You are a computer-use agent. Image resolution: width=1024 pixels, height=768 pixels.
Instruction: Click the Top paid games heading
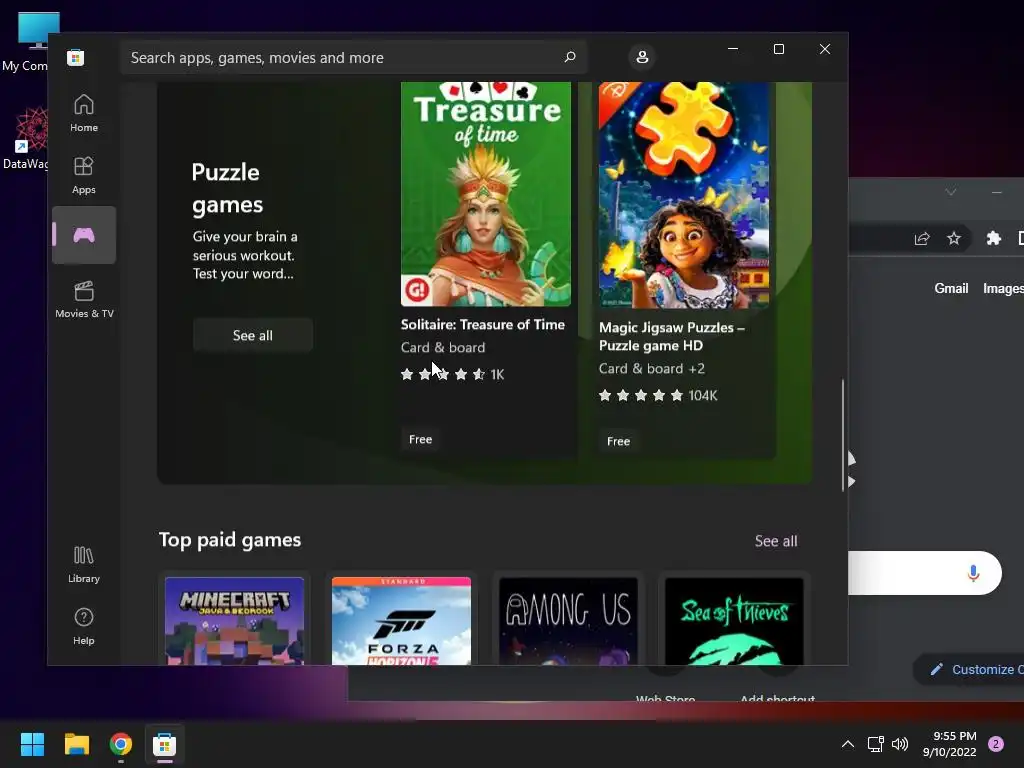pyautogui.click(x=230, y=540)
